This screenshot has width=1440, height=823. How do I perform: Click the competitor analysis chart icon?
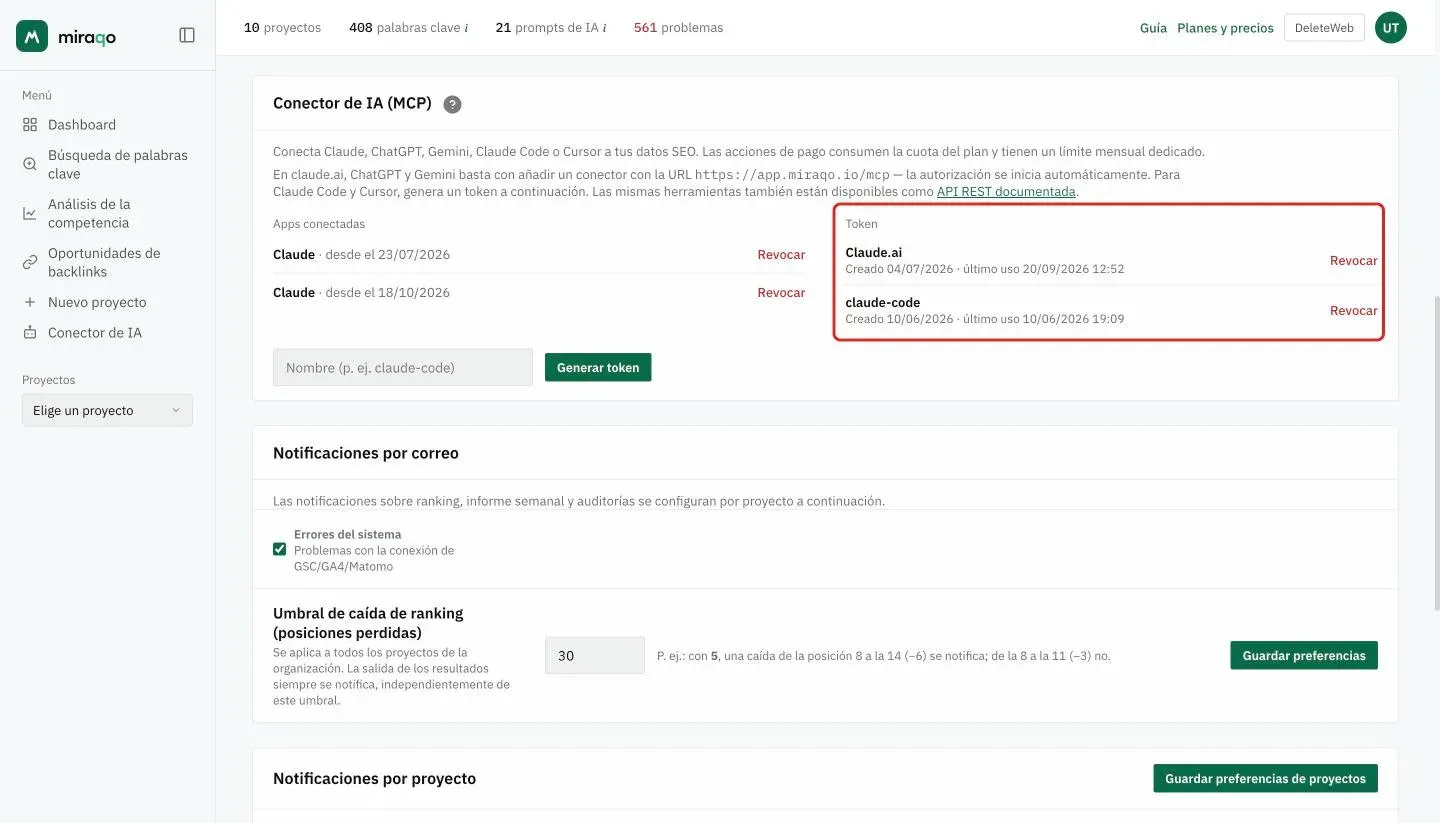point(30,213)
